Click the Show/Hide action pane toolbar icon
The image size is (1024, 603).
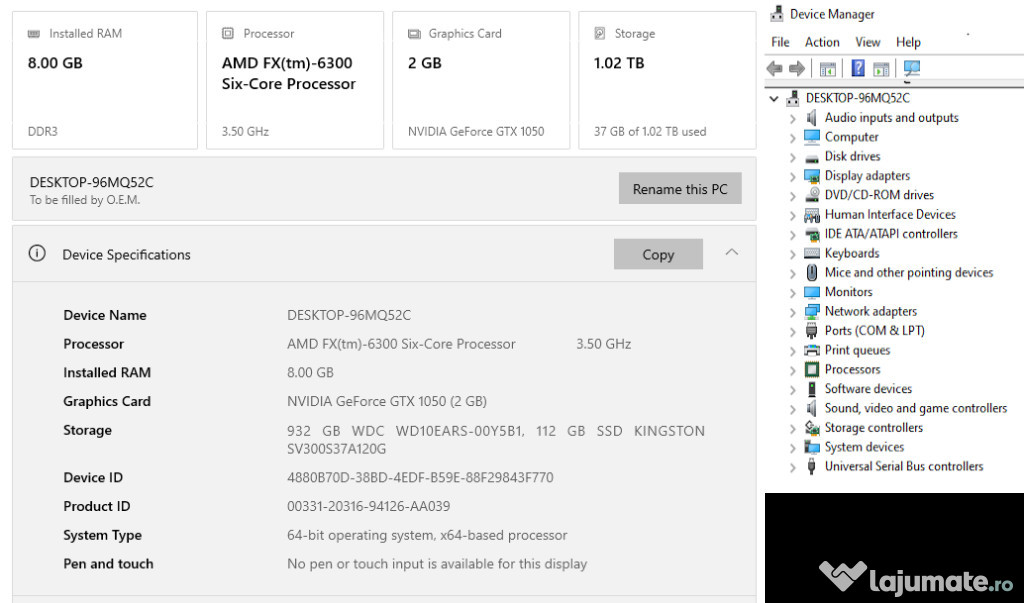(881, 69)
